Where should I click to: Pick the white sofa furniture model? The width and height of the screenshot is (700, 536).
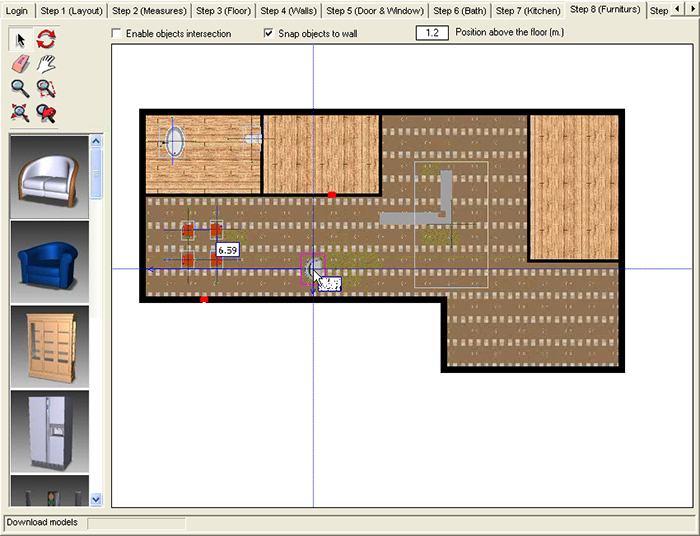coord(48,177)
